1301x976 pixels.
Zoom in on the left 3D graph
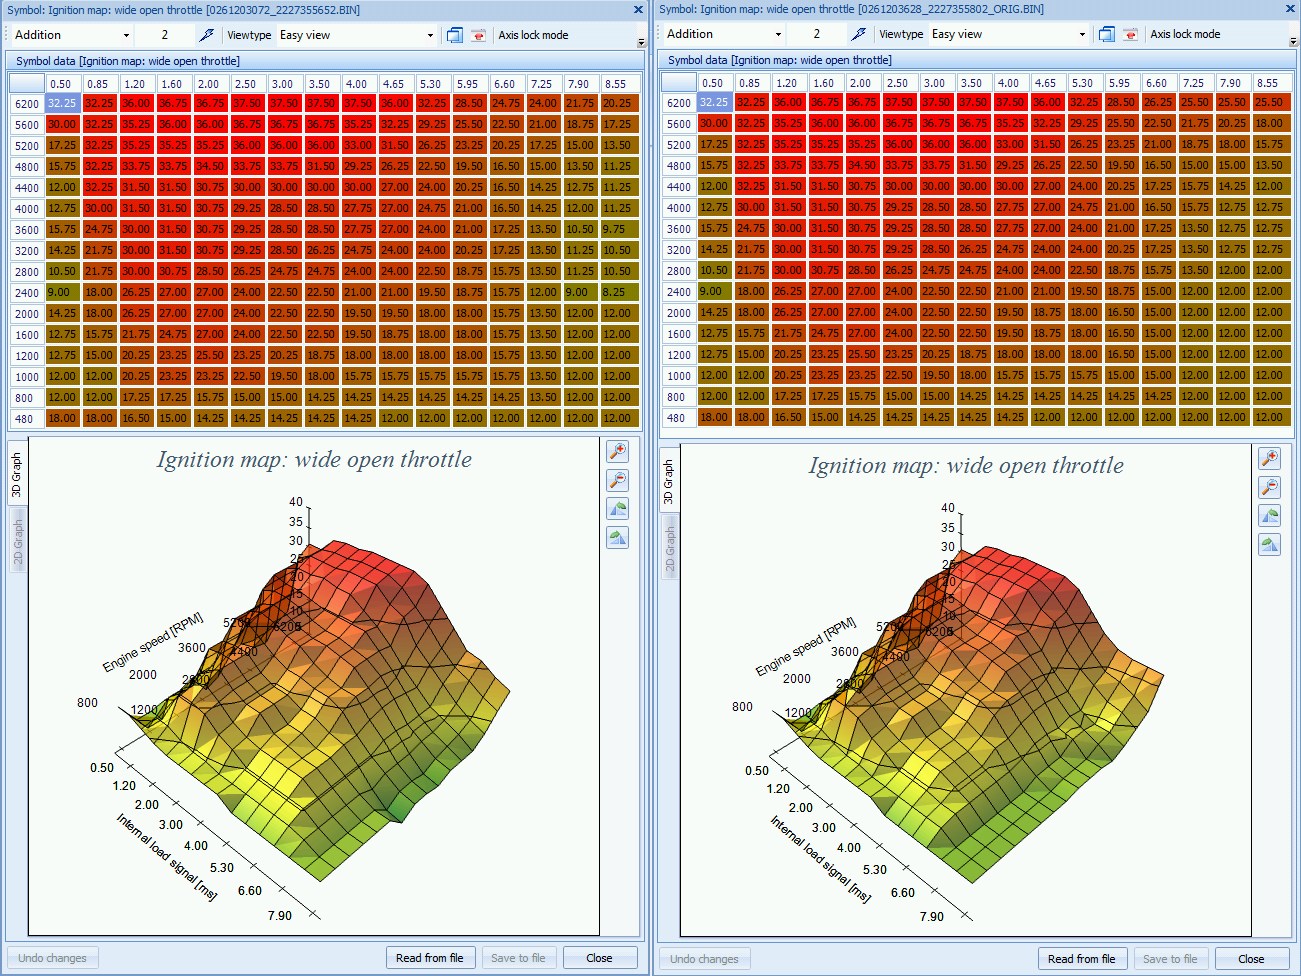[x=618, y=451]
